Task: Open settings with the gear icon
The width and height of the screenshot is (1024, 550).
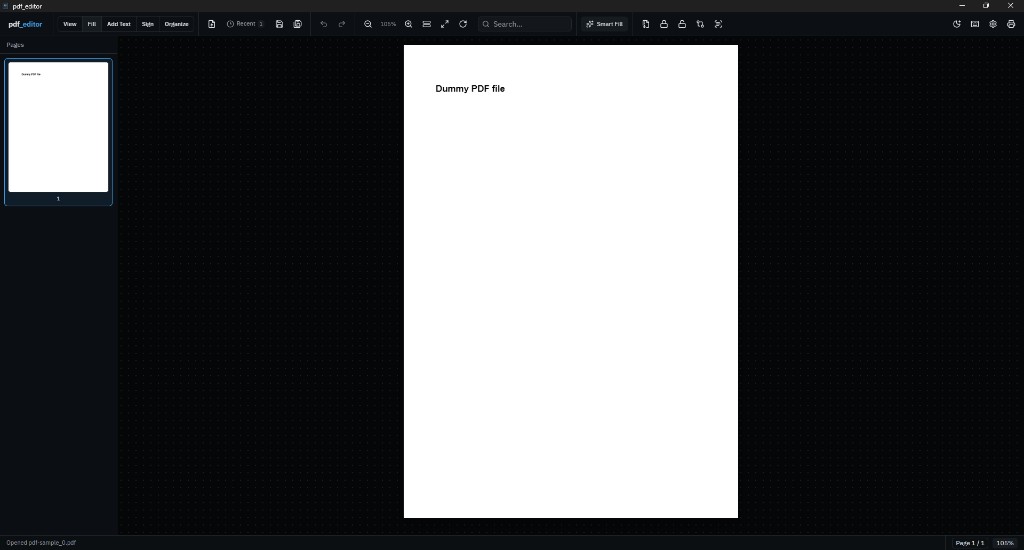Action: pyautogui.click(x=993, y=24)
